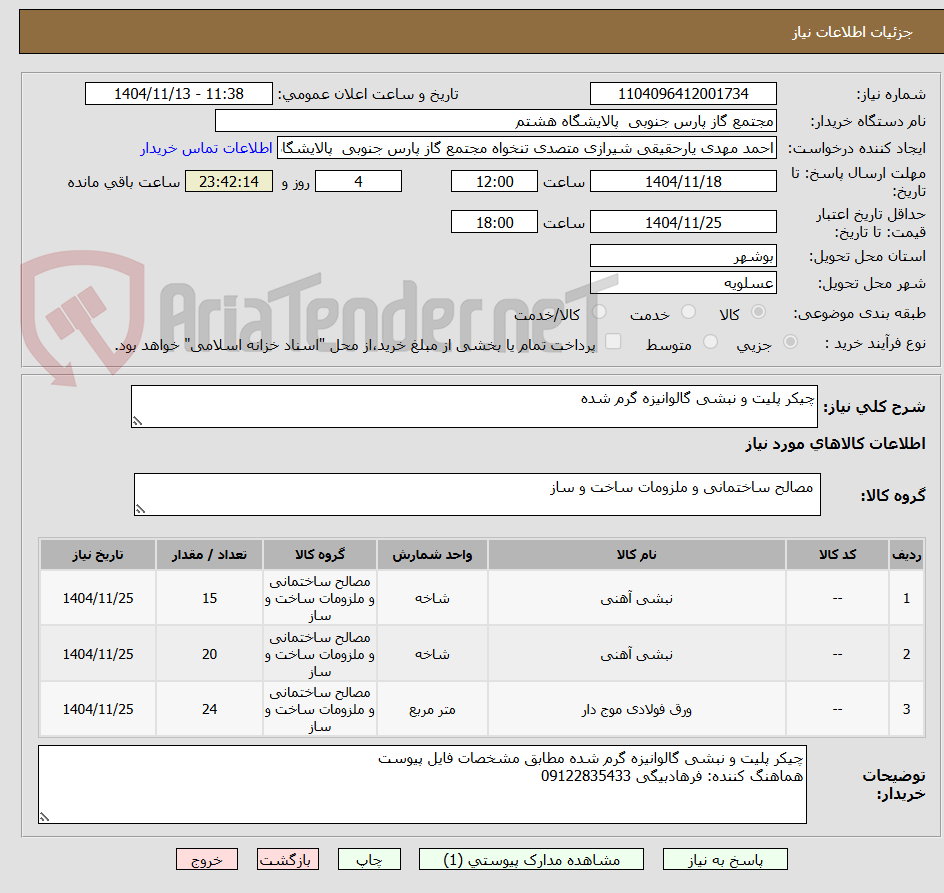Screen dimensions: 944x893
Task: Select the کالا/خدمت radio button
Action: pyautogui.click(x=599, y=312)
